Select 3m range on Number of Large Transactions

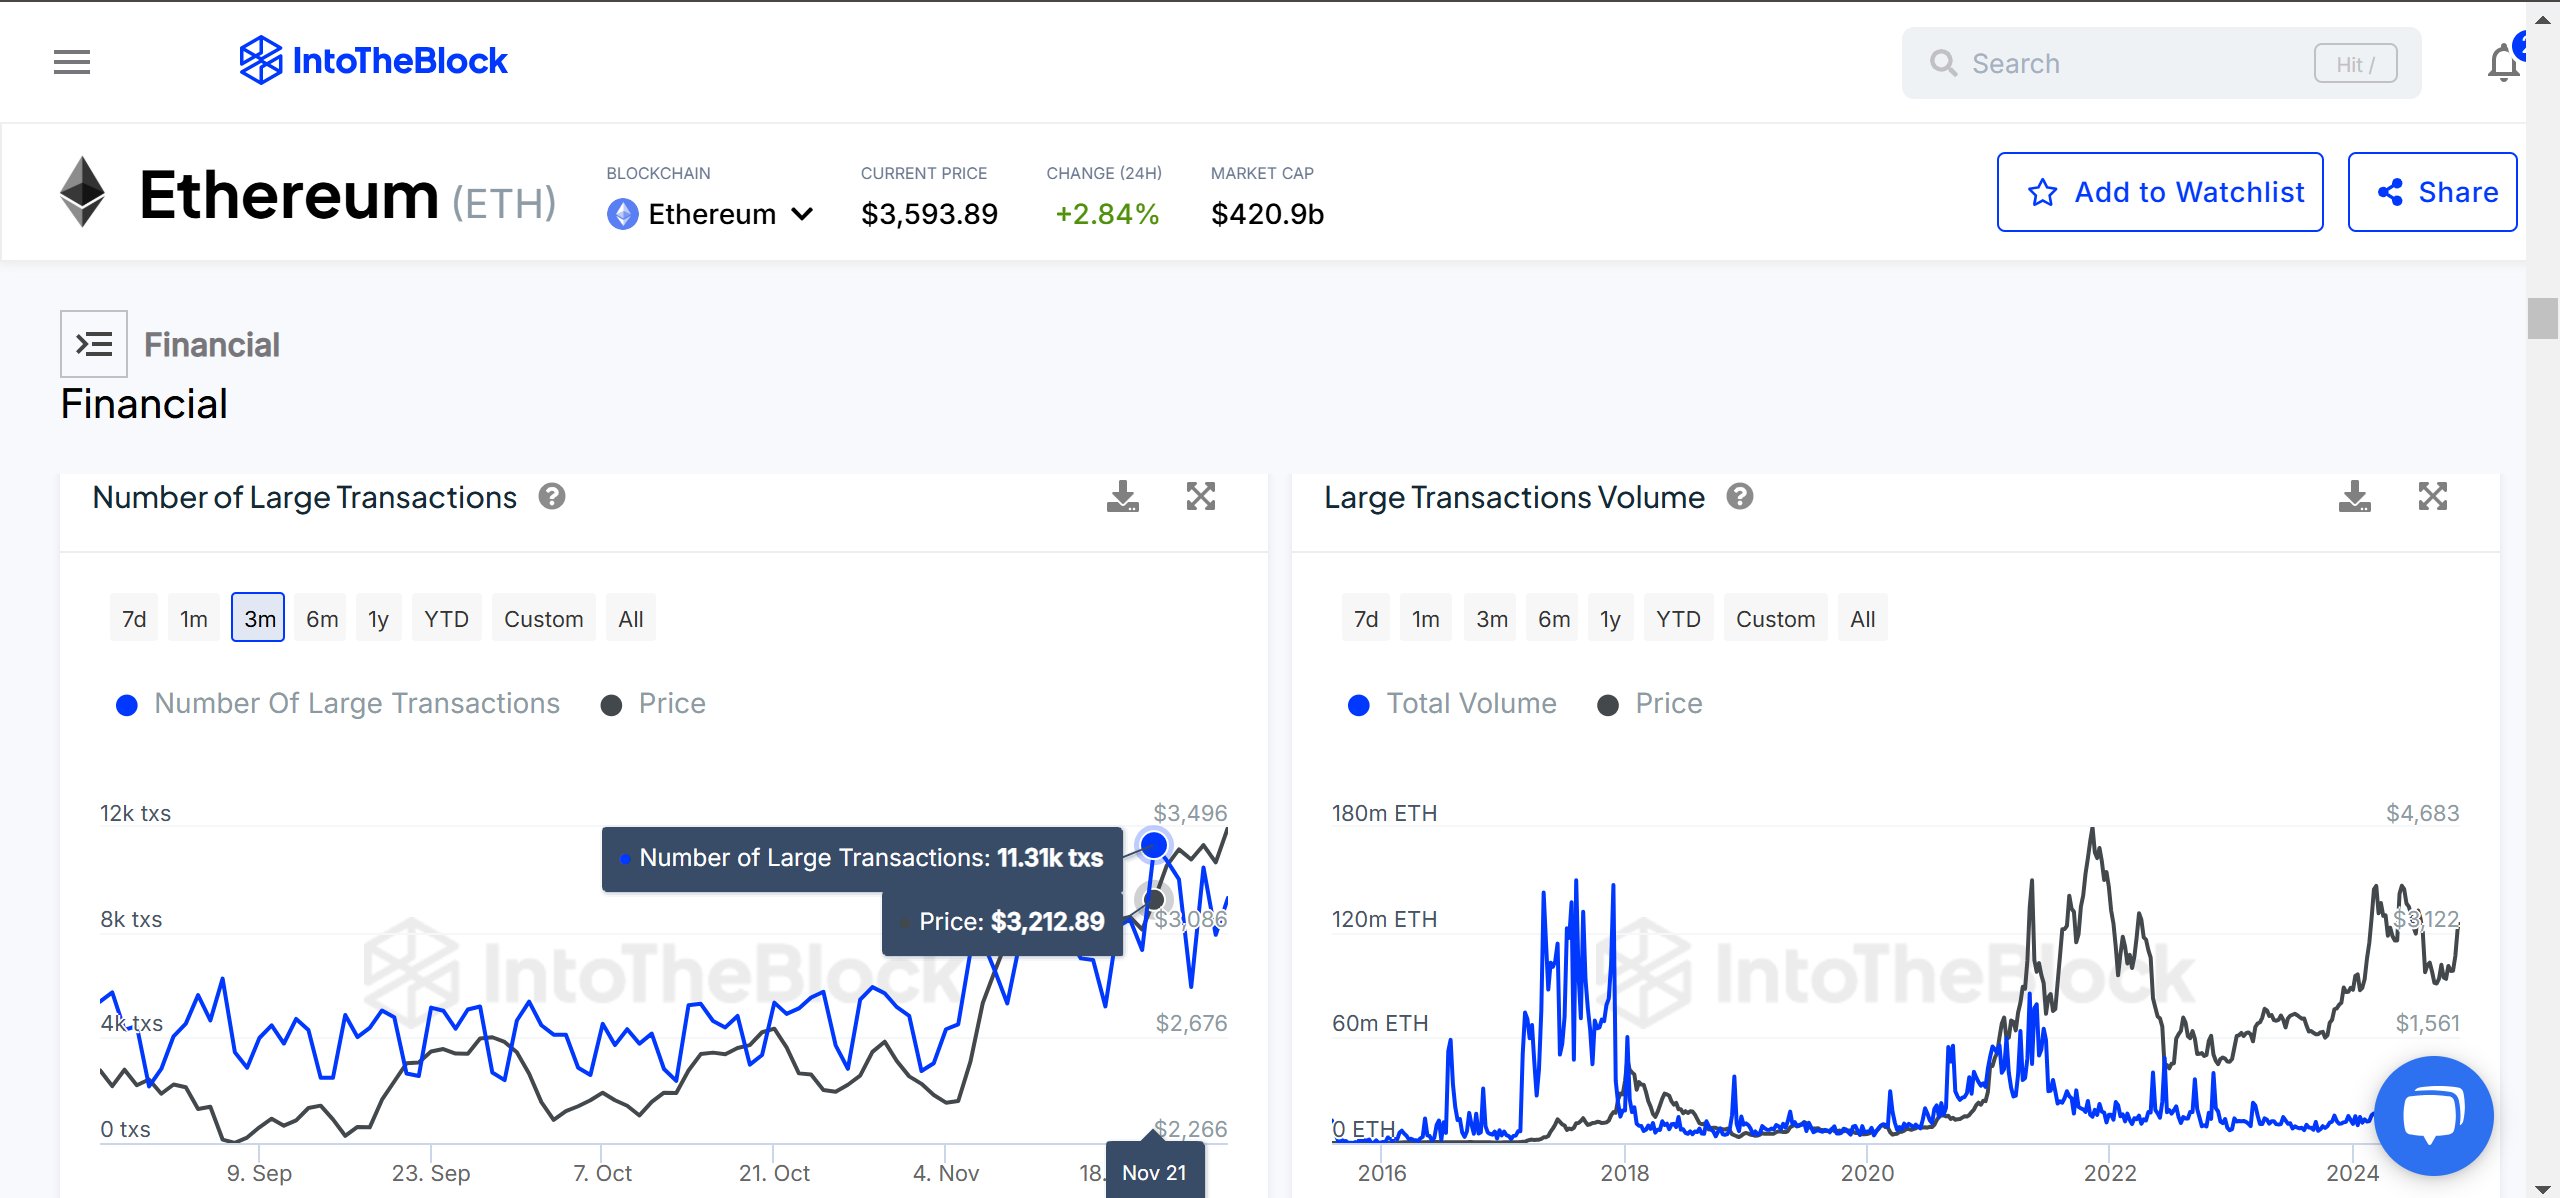point(259,618)
